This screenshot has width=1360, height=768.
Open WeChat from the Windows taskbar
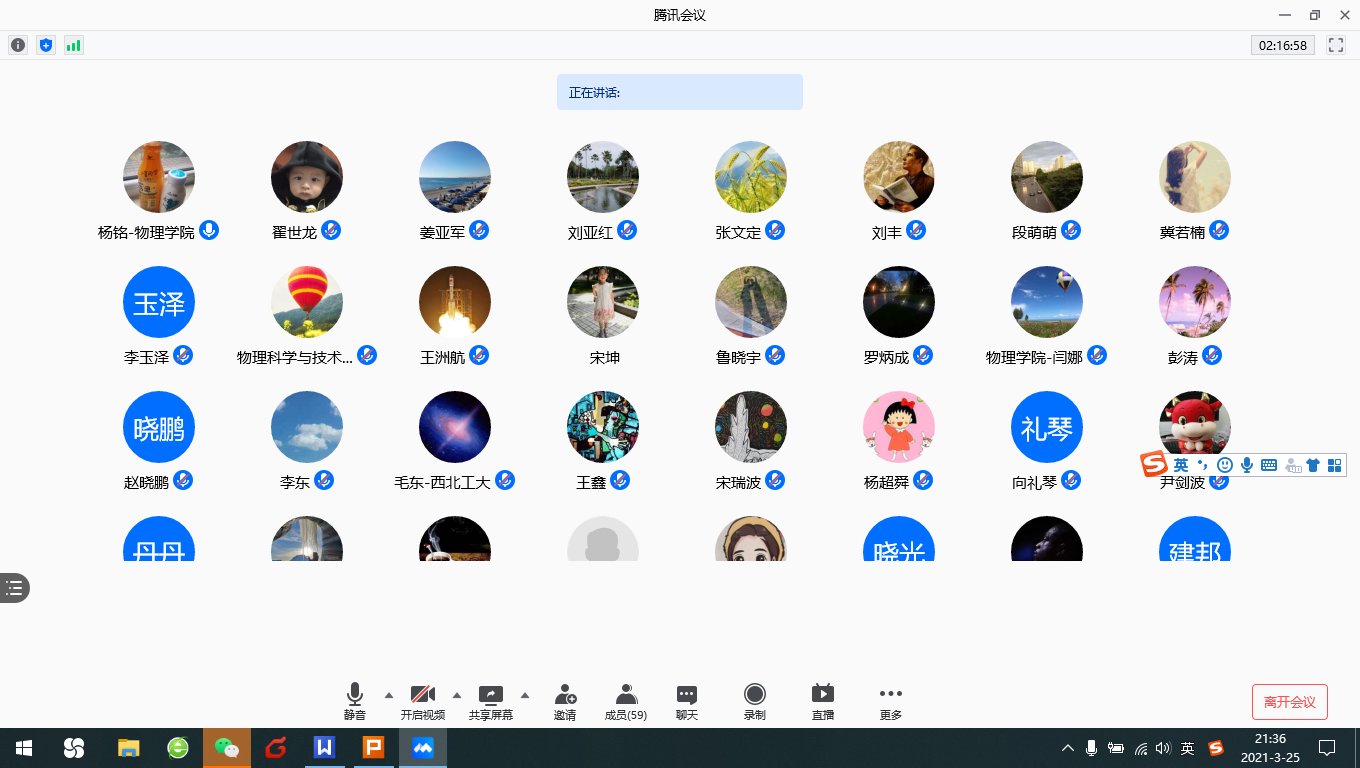[x=227, y=748]
